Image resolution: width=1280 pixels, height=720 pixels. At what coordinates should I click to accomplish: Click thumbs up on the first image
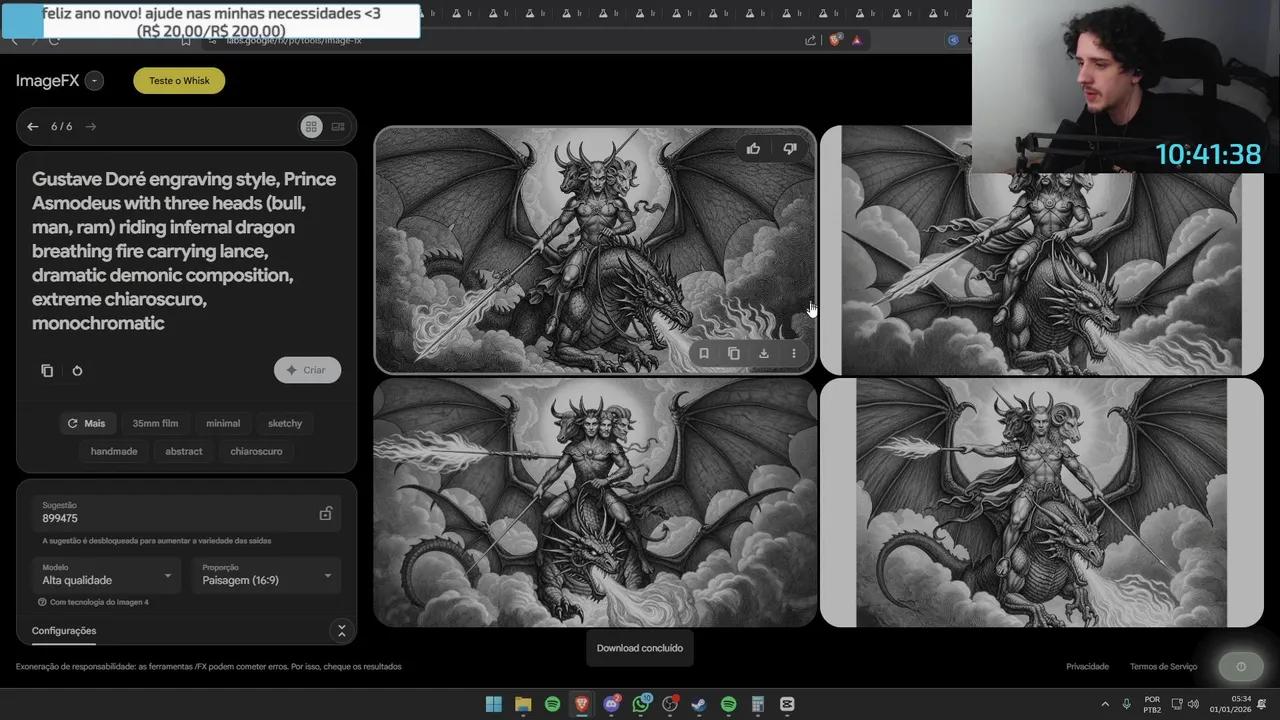point(753,149)
